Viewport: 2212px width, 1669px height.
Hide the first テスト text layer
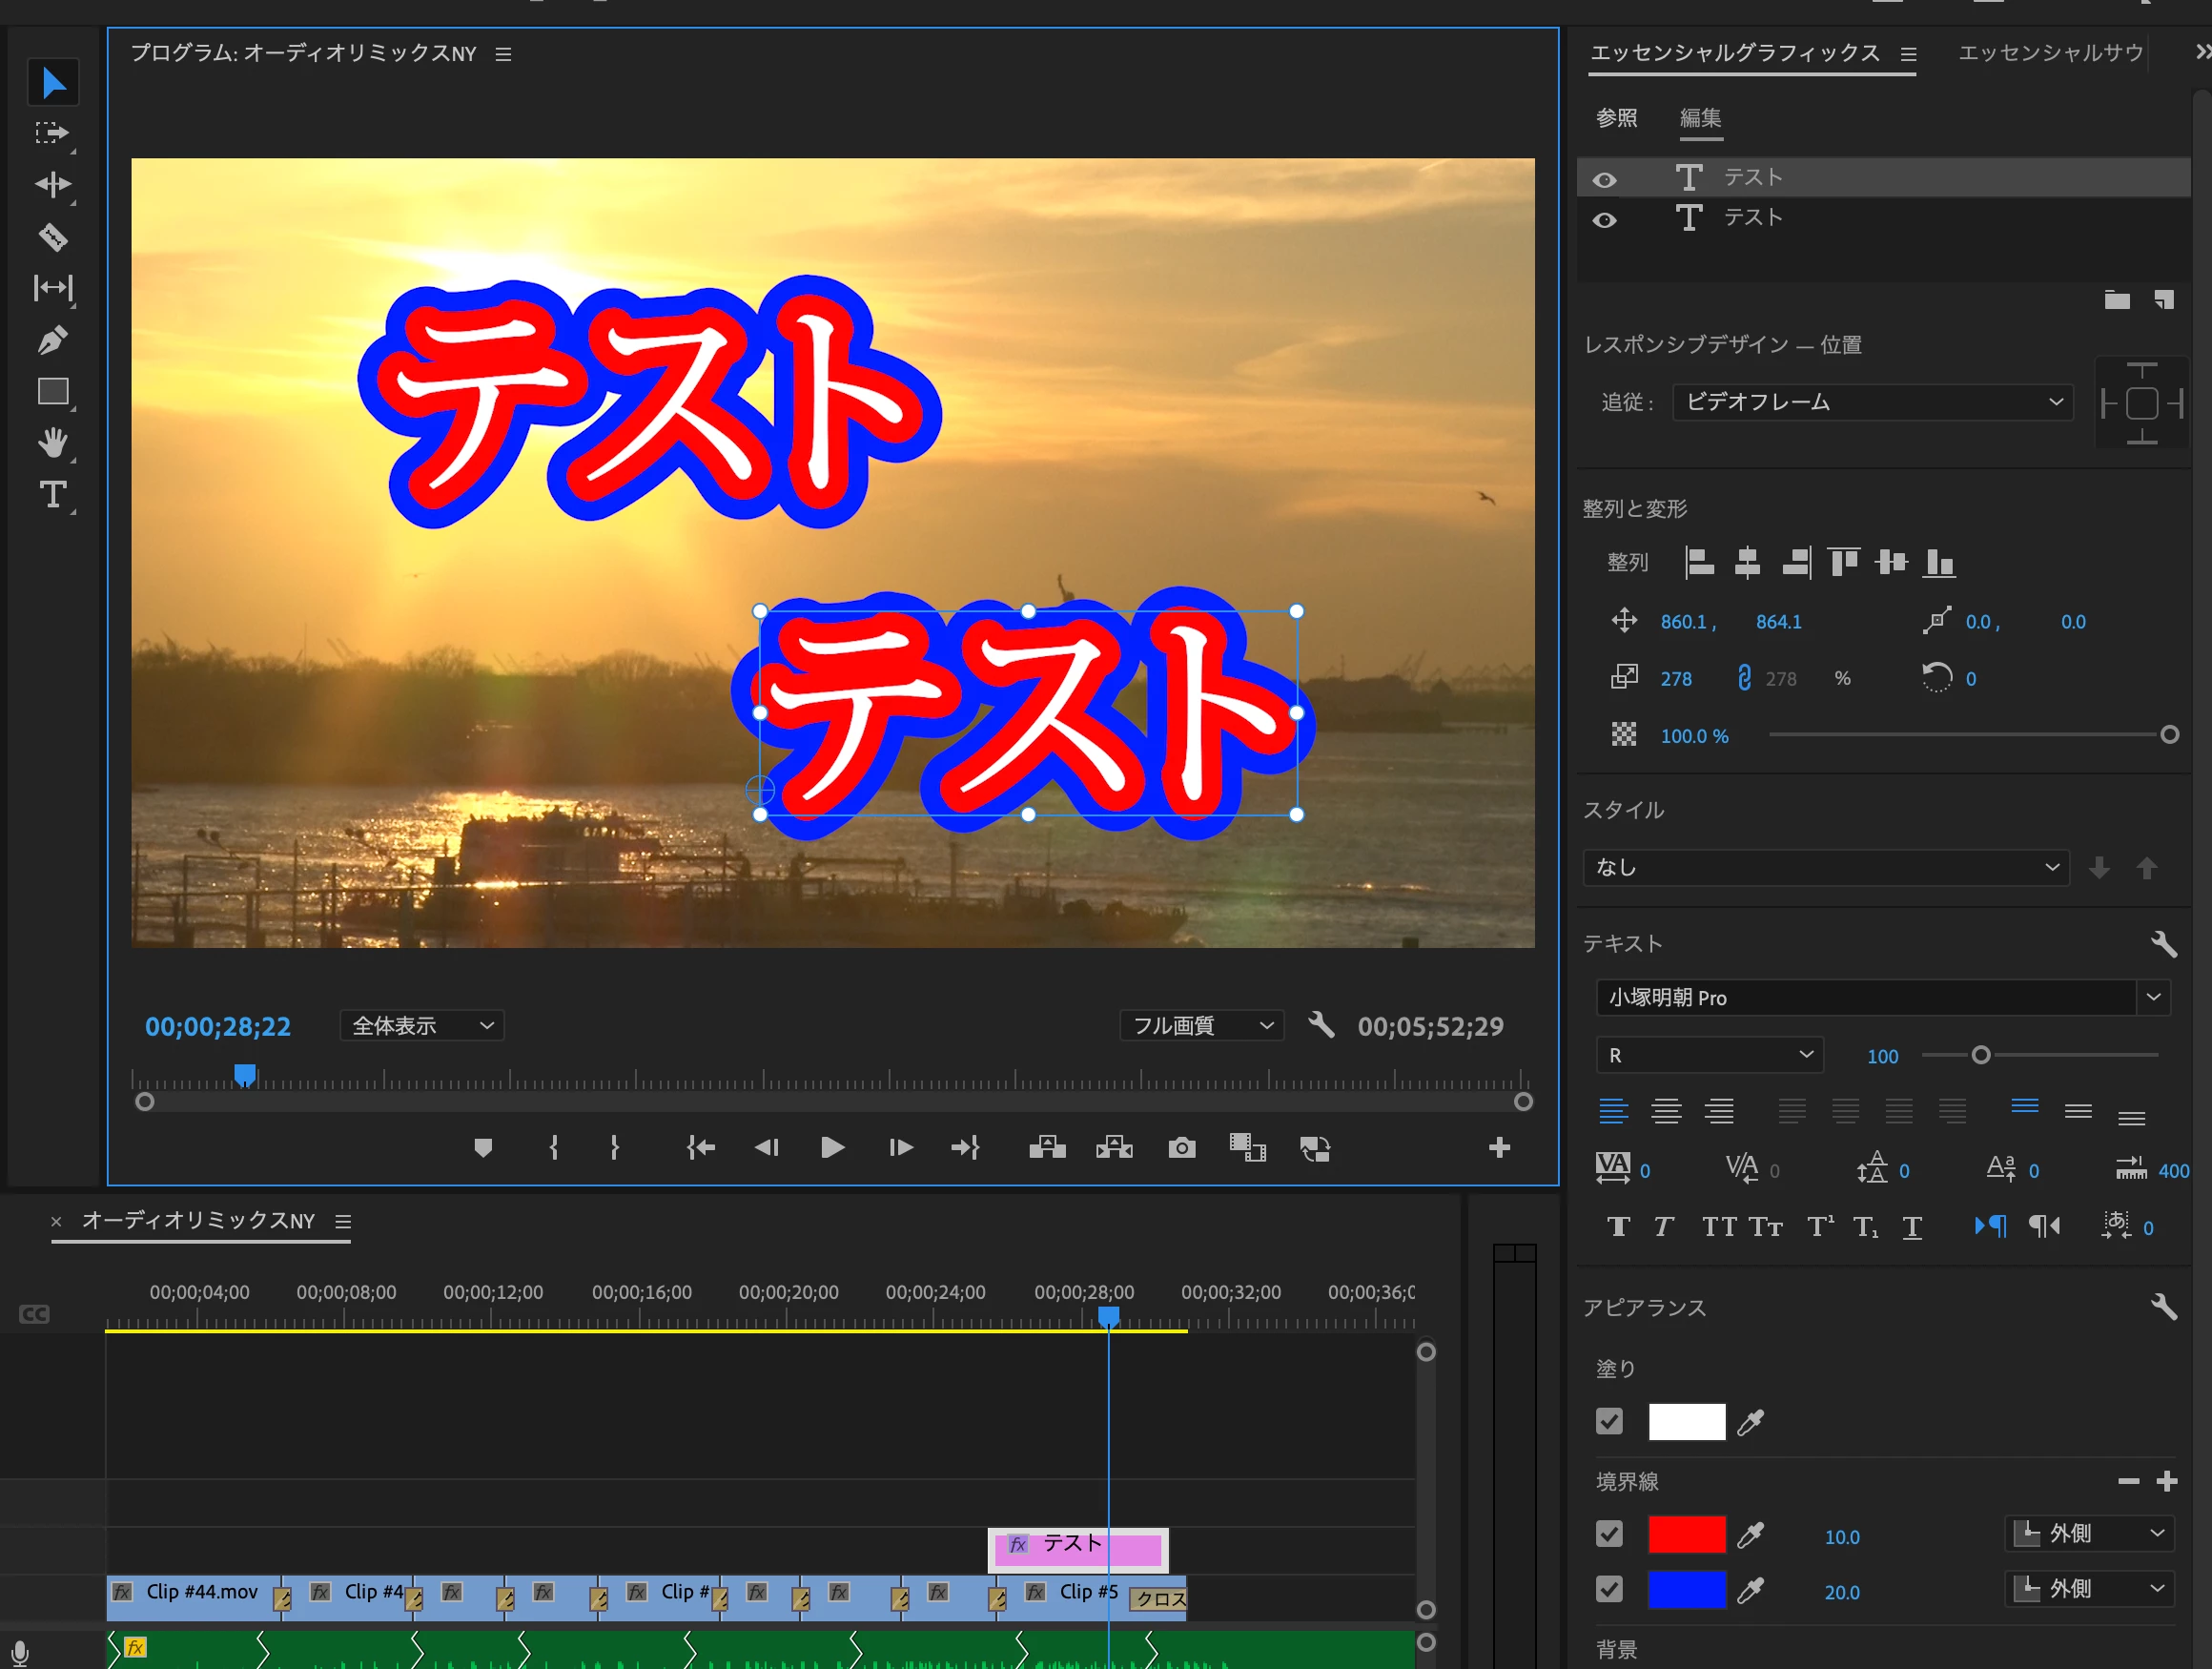point(1604,180)
